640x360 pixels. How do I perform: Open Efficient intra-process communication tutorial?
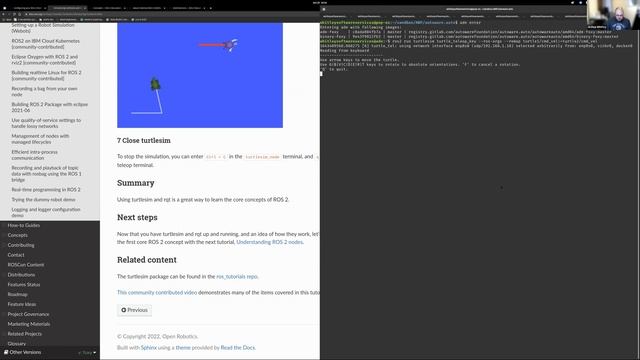coord(34,155)
